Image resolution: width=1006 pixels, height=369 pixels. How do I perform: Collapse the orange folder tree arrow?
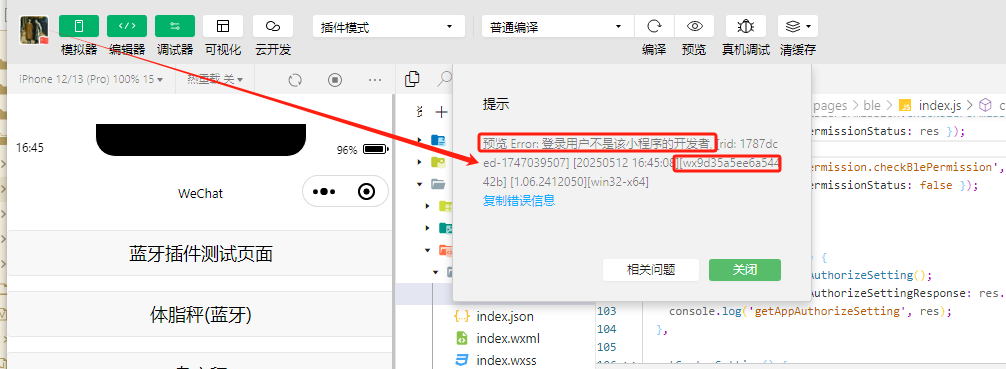click(x=428, y=250)
